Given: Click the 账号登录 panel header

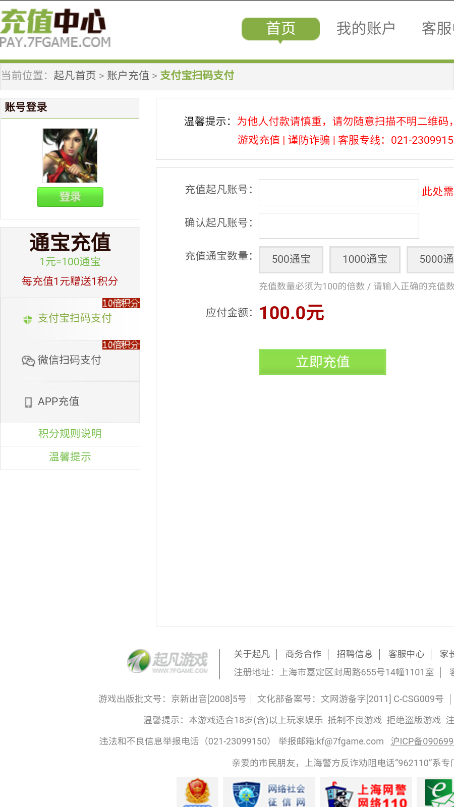Looking at the screenshot, I should click(70, 108).
